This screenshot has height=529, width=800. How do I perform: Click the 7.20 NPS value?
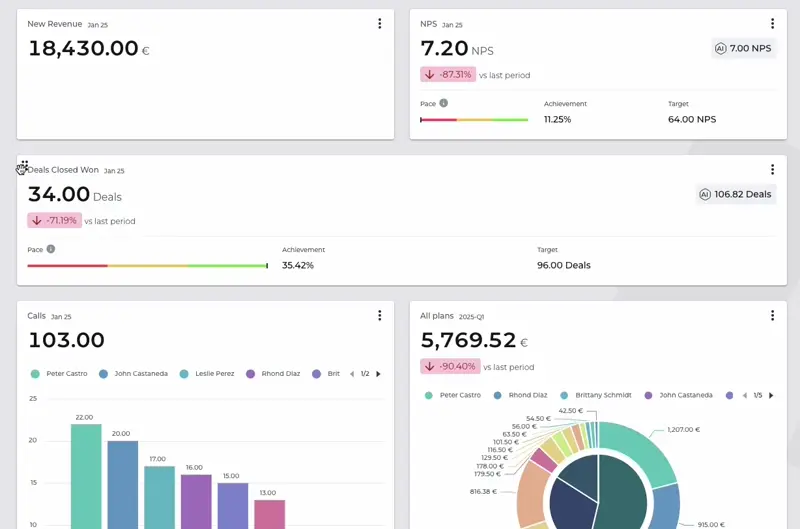(x=444, y=48)
